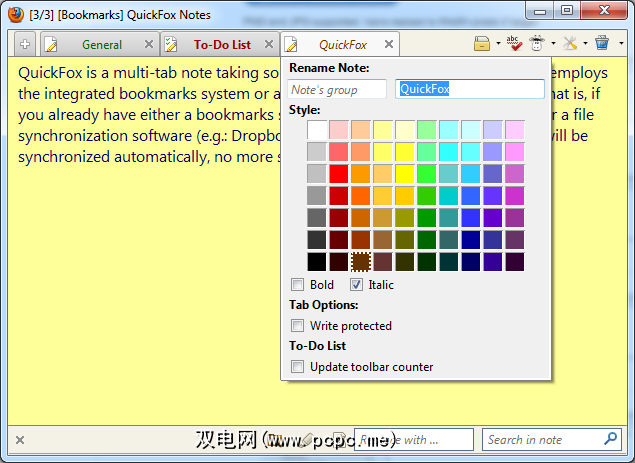Click the search magnifier icon in note search
Screen dimensions: 635x463
611,439
